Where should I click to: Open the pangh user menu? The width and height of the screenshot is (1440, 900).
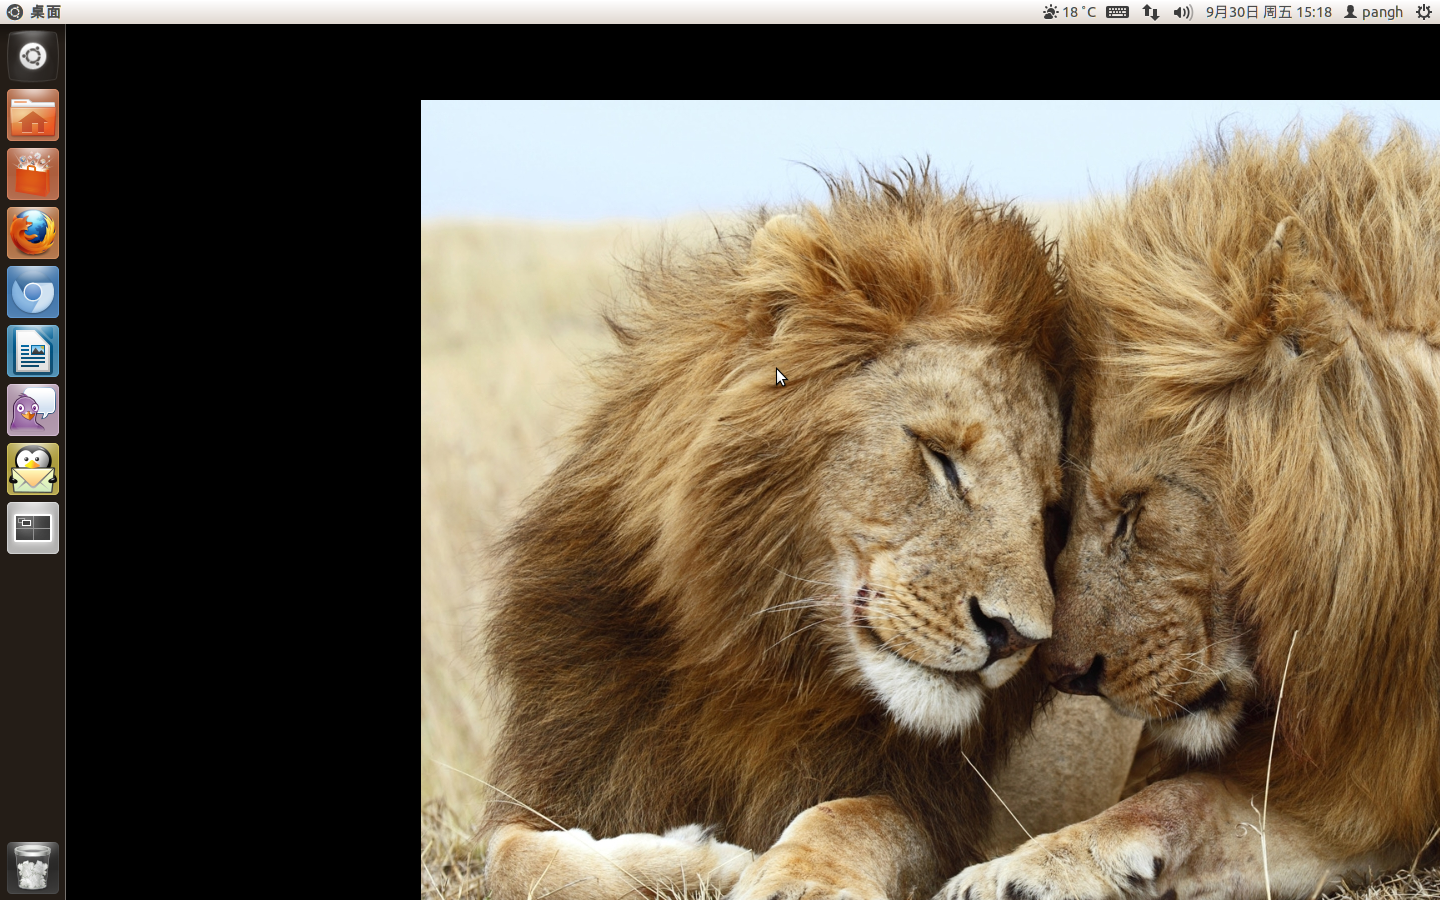[1373, 12]
